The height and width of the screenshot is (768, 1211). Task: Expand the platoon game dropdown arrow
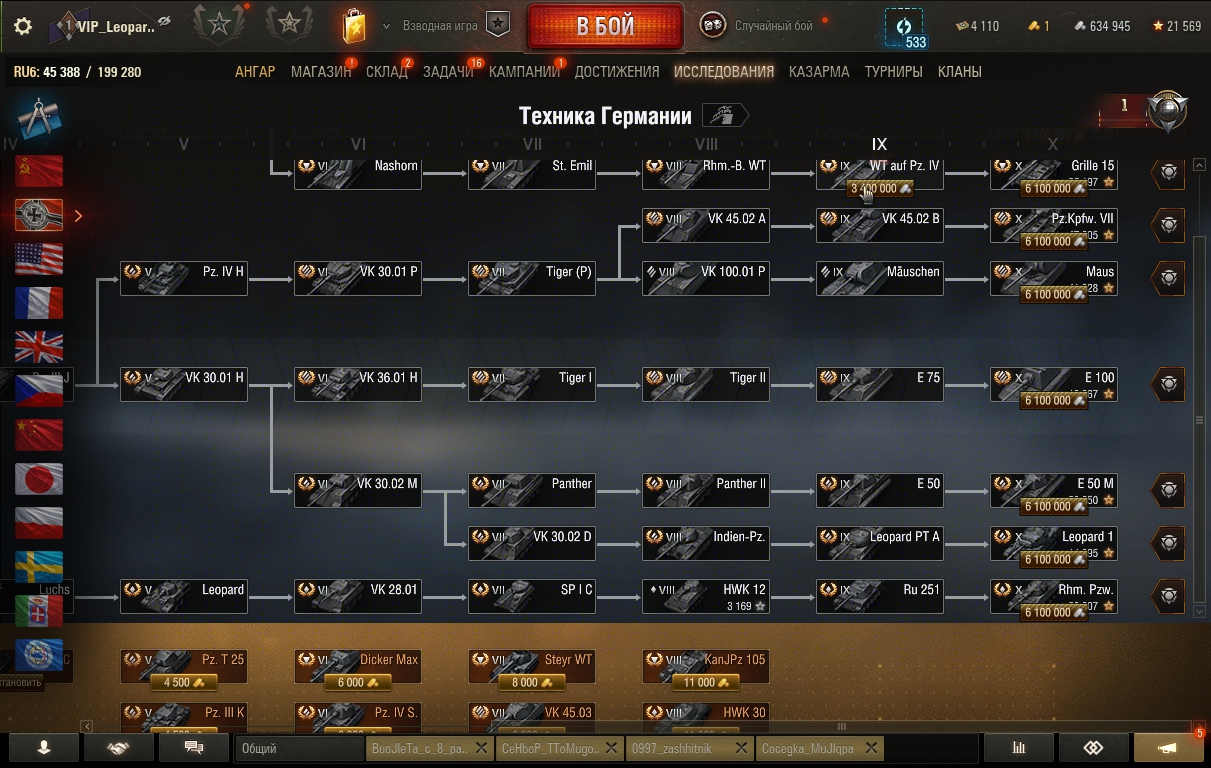point(386,26)
